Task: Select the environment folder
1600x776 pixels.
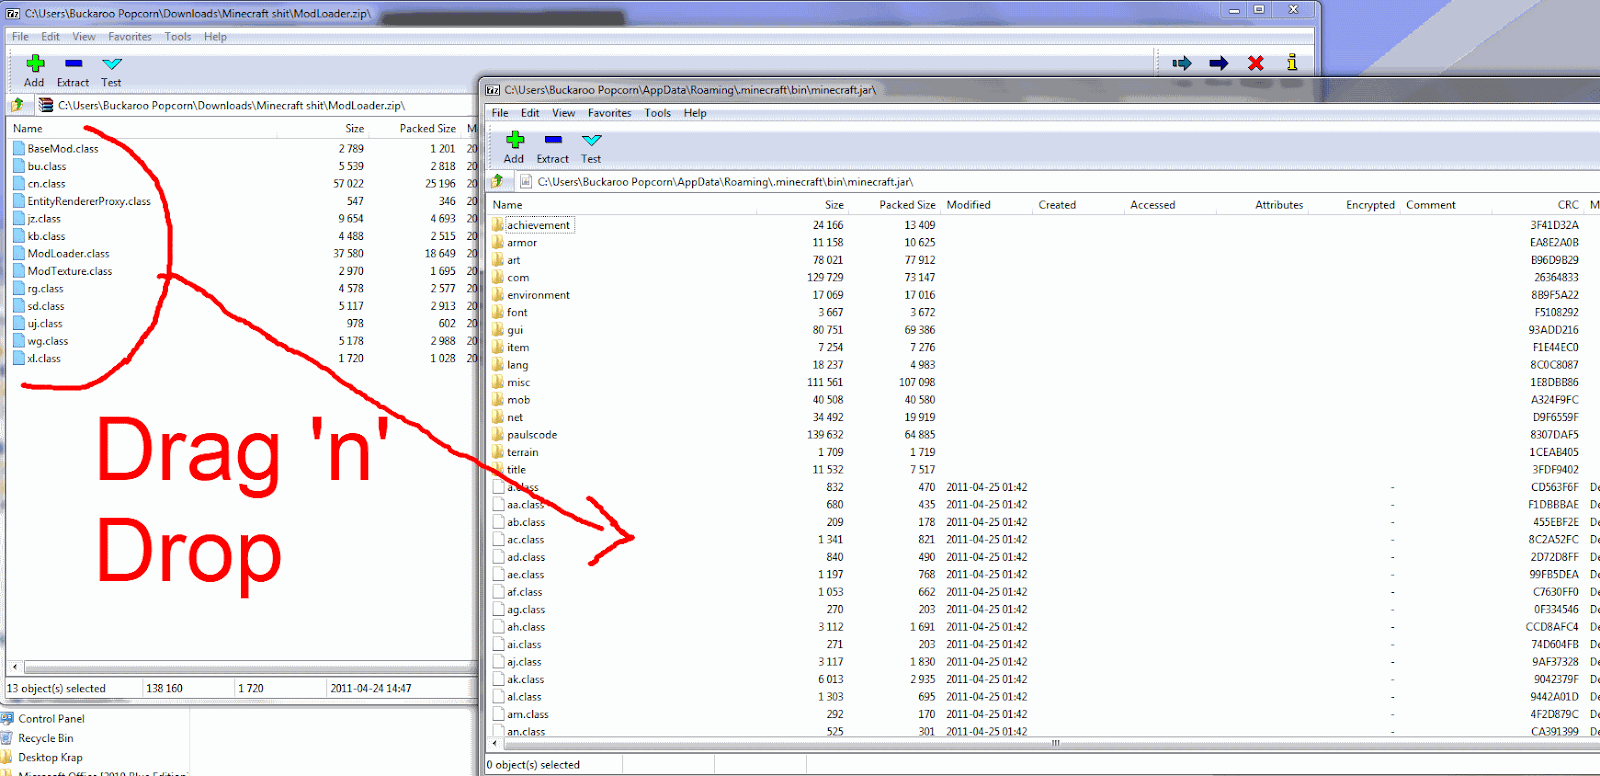Action: 538,295
